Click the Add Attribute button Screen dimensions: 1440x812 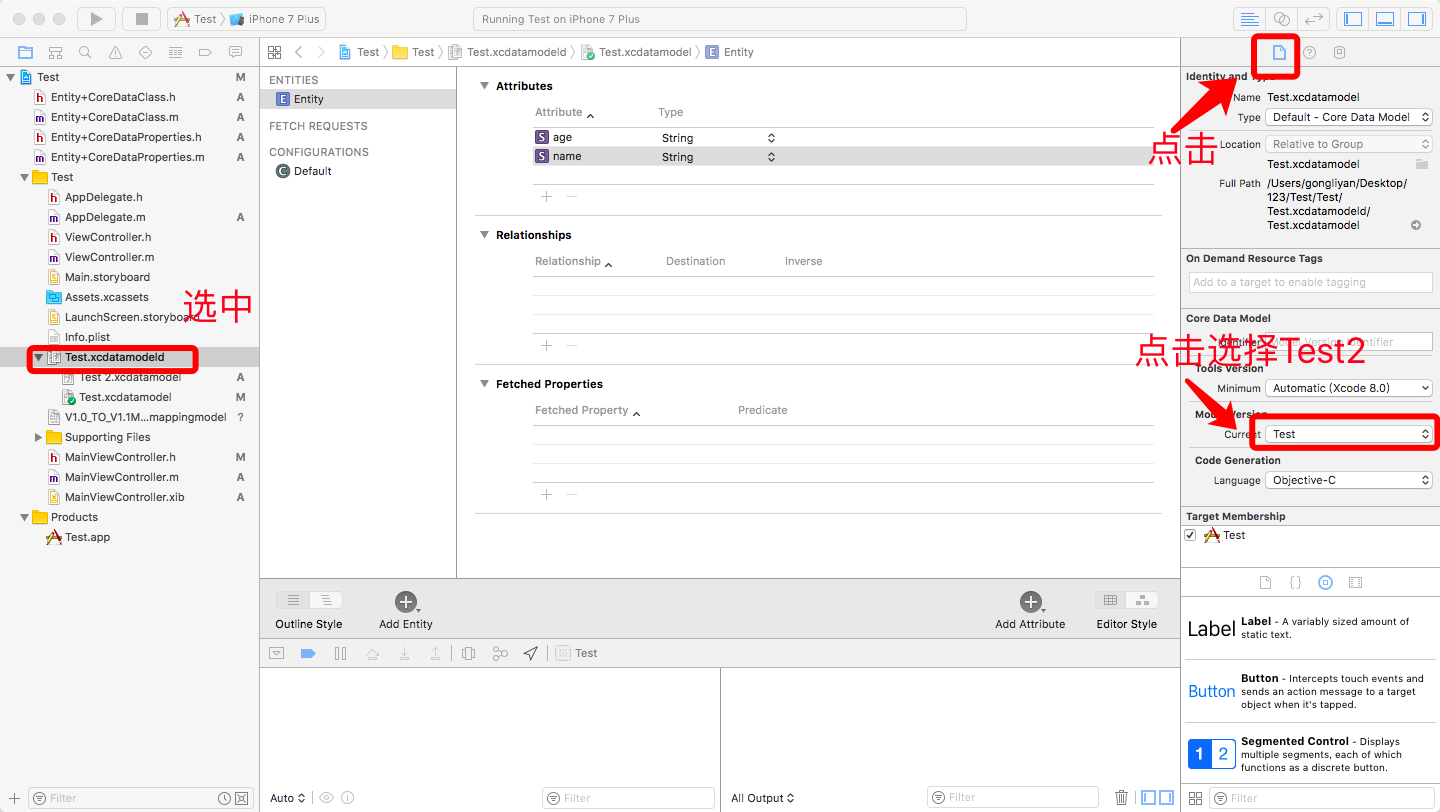pos(1030,610)
